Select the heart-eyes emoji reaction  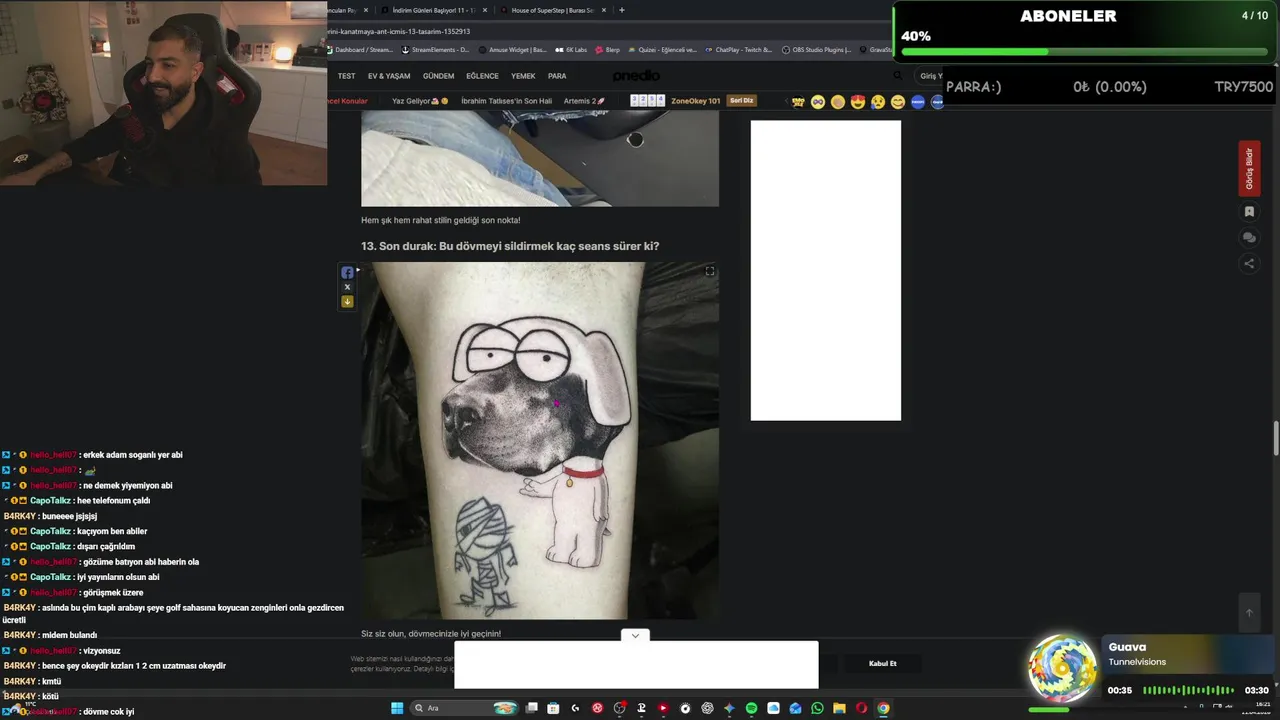point(858,102)
